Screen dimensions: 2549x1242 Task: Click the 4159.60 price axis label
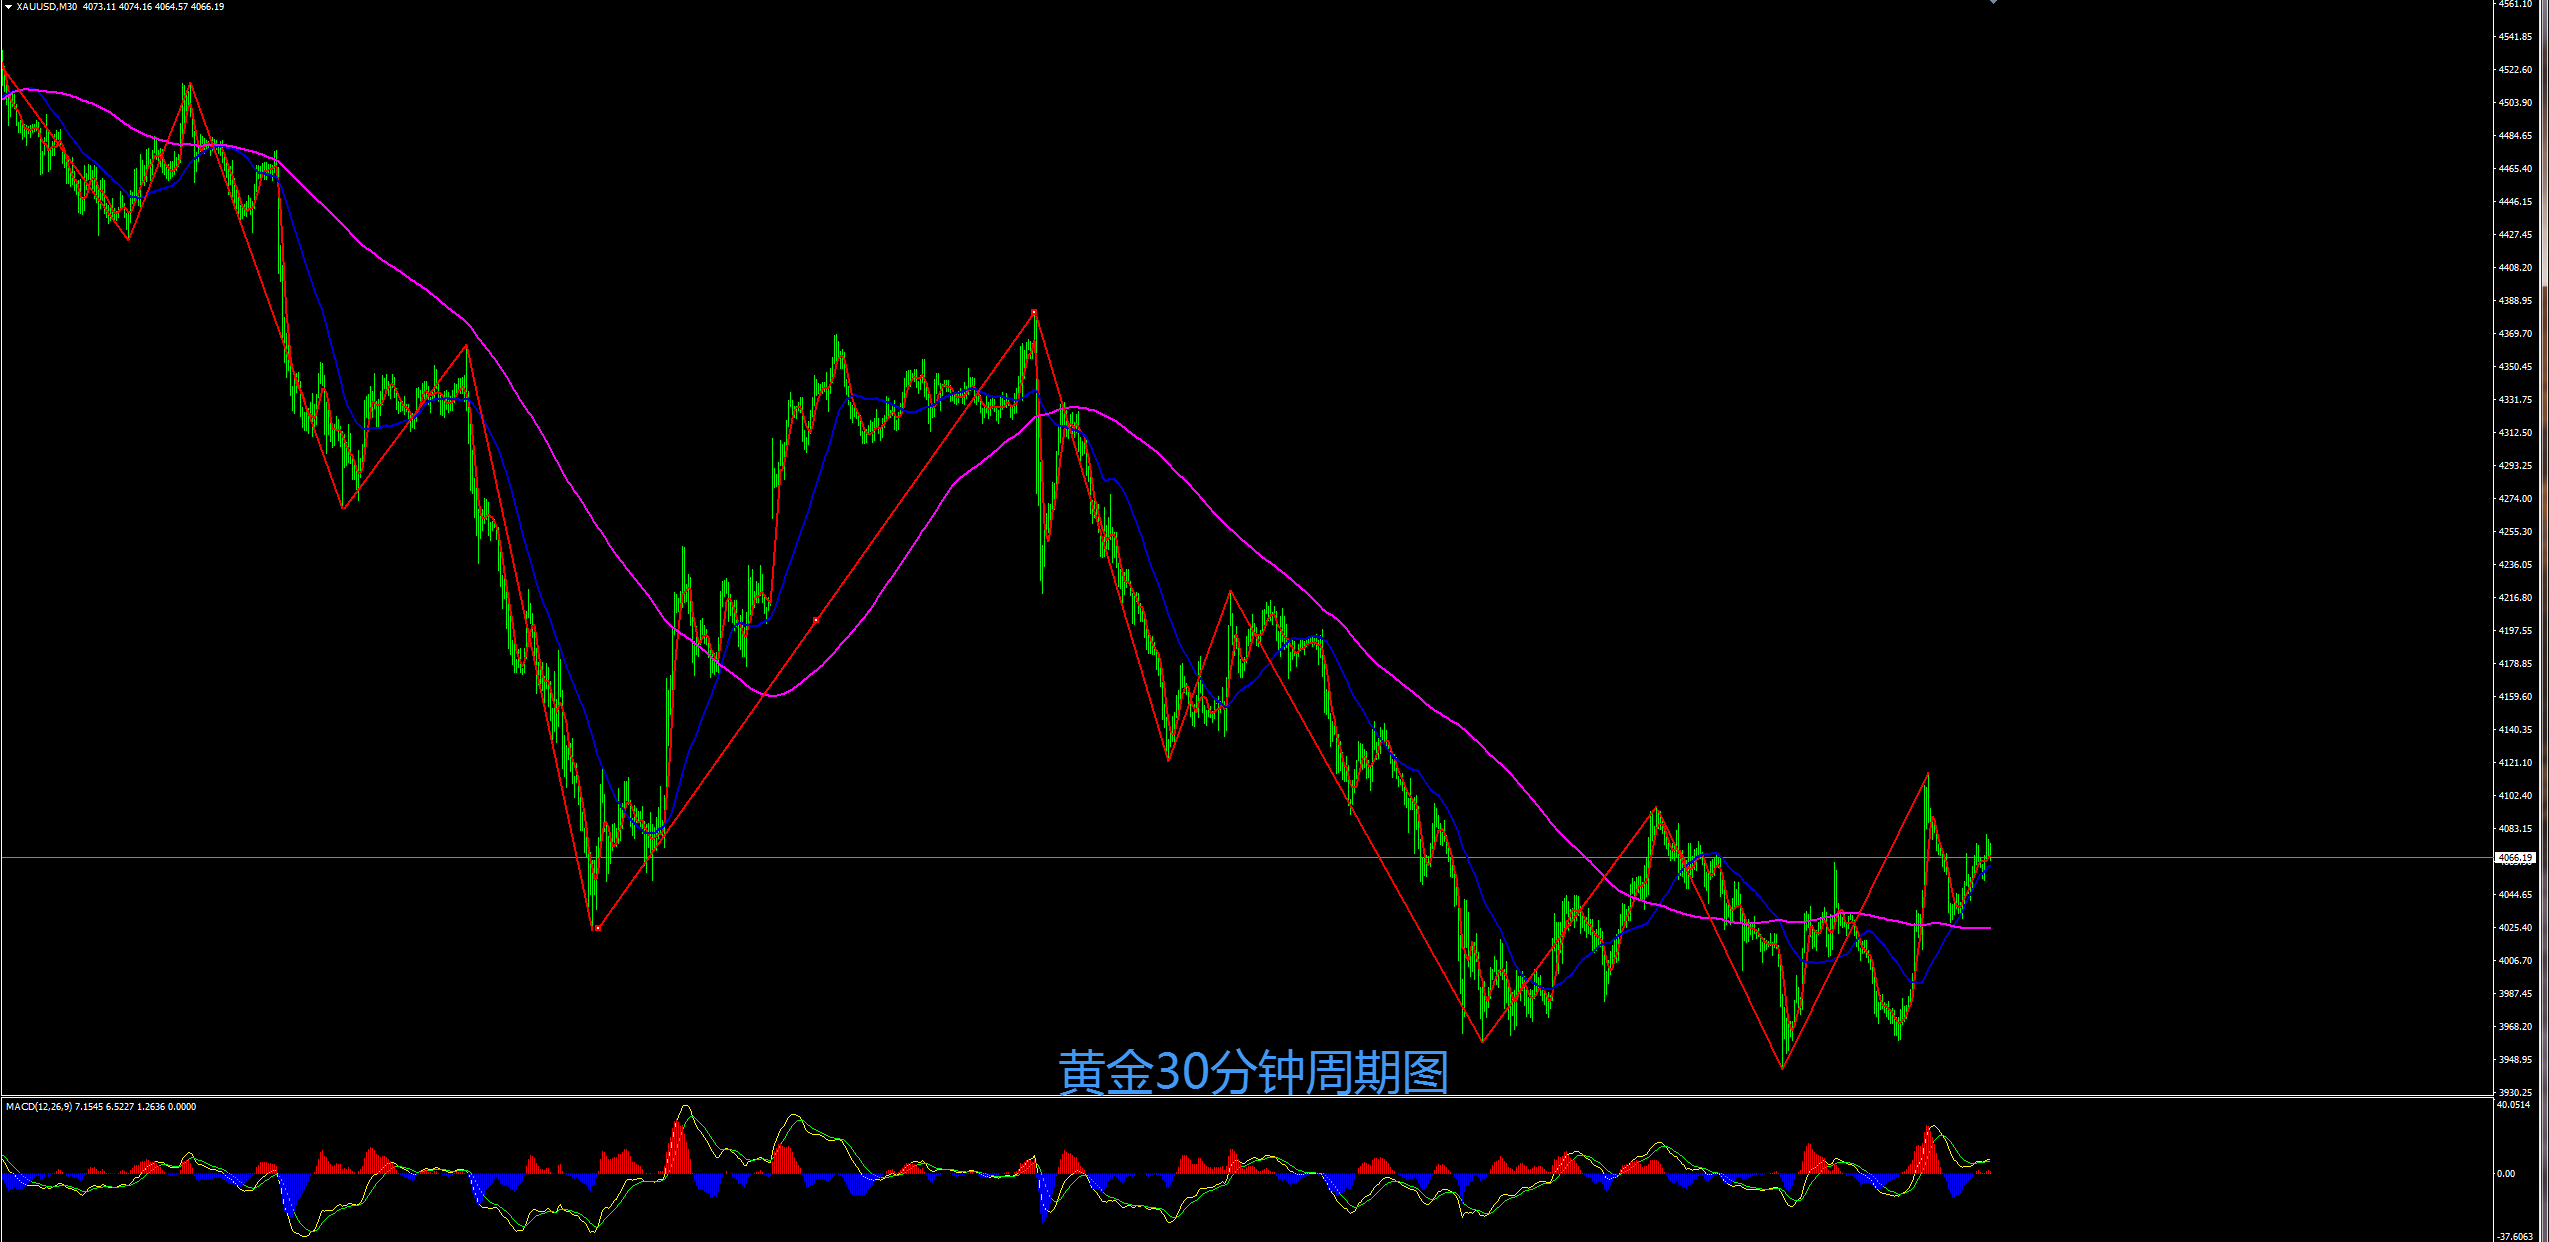[2515, 696]
